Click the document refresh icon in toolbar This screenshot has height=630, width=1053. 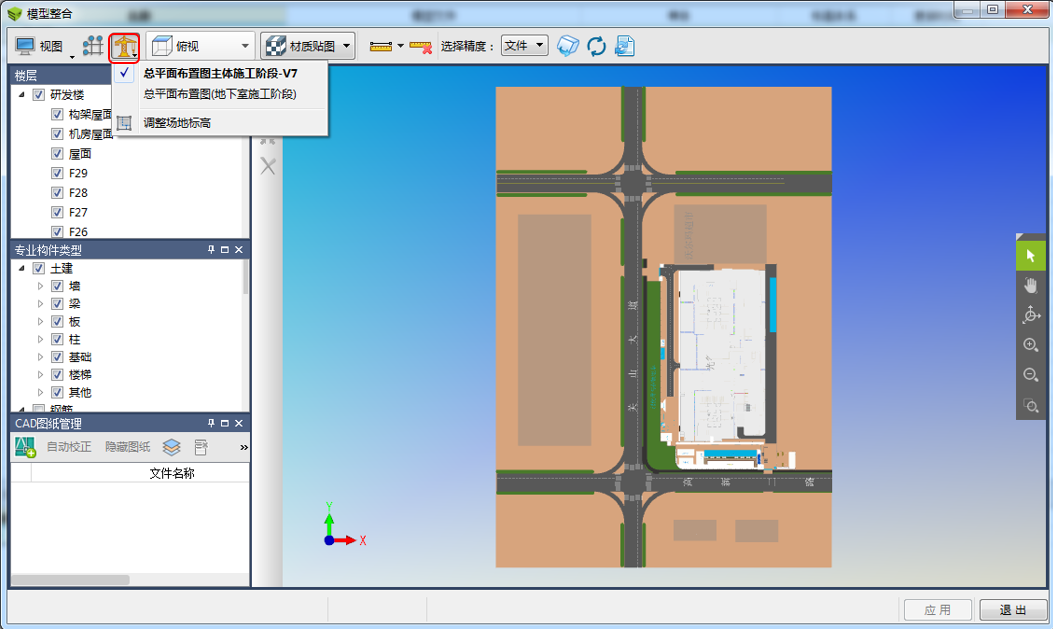625,46
